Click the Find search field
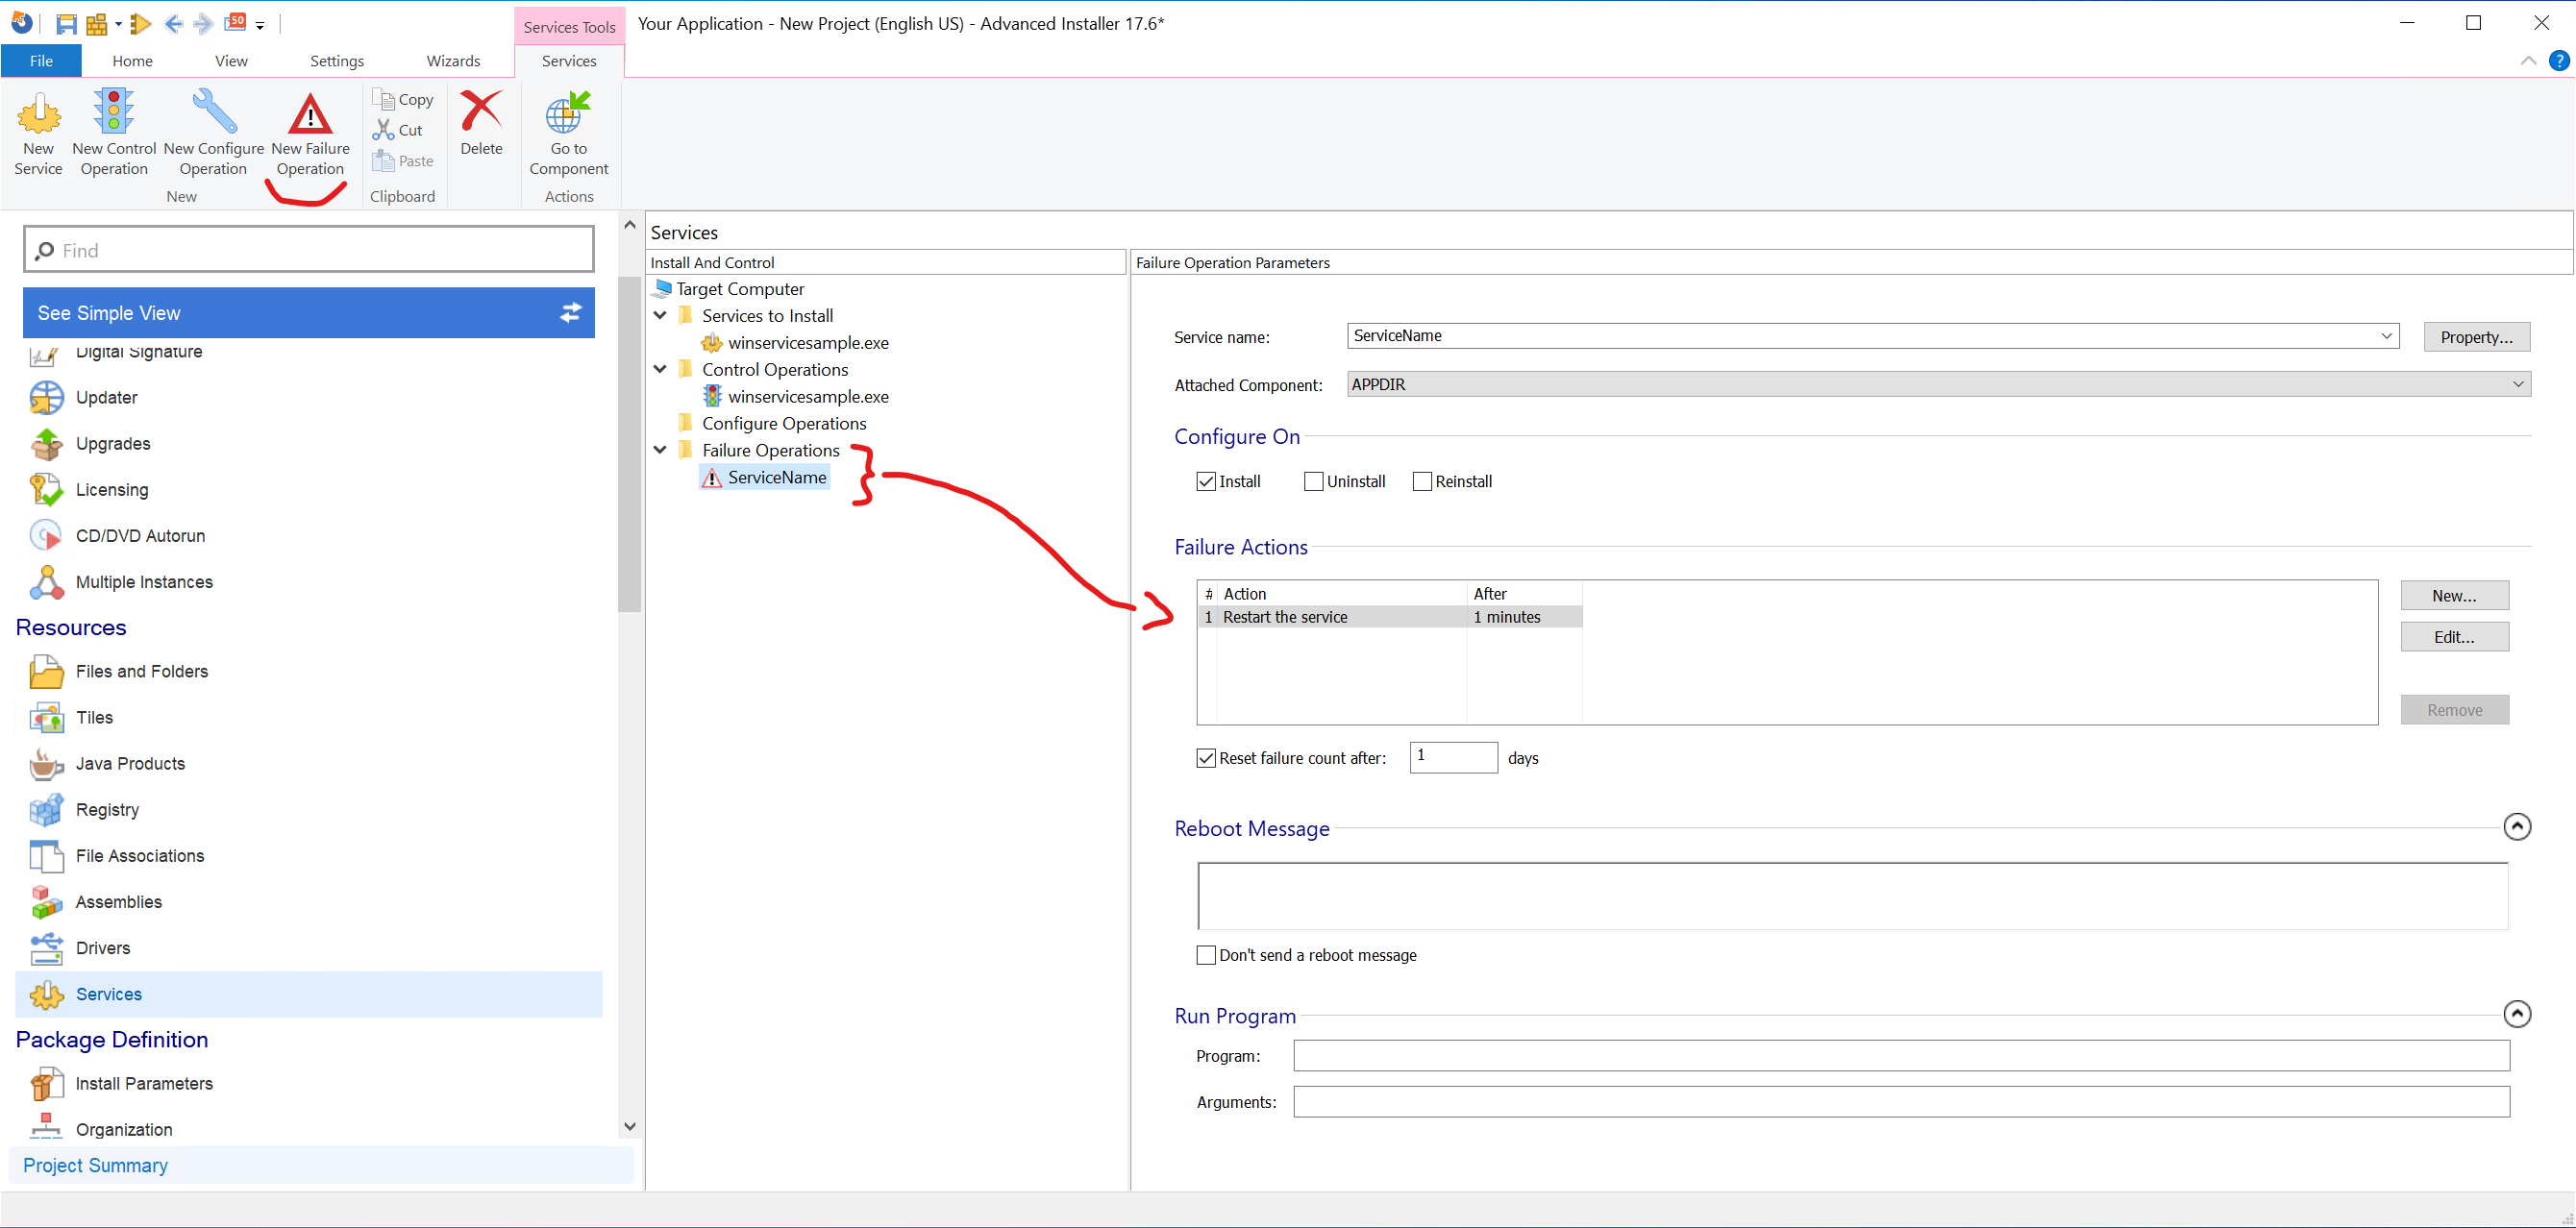The height and width of the screenshot is (1228, 2576). [309, 250]
